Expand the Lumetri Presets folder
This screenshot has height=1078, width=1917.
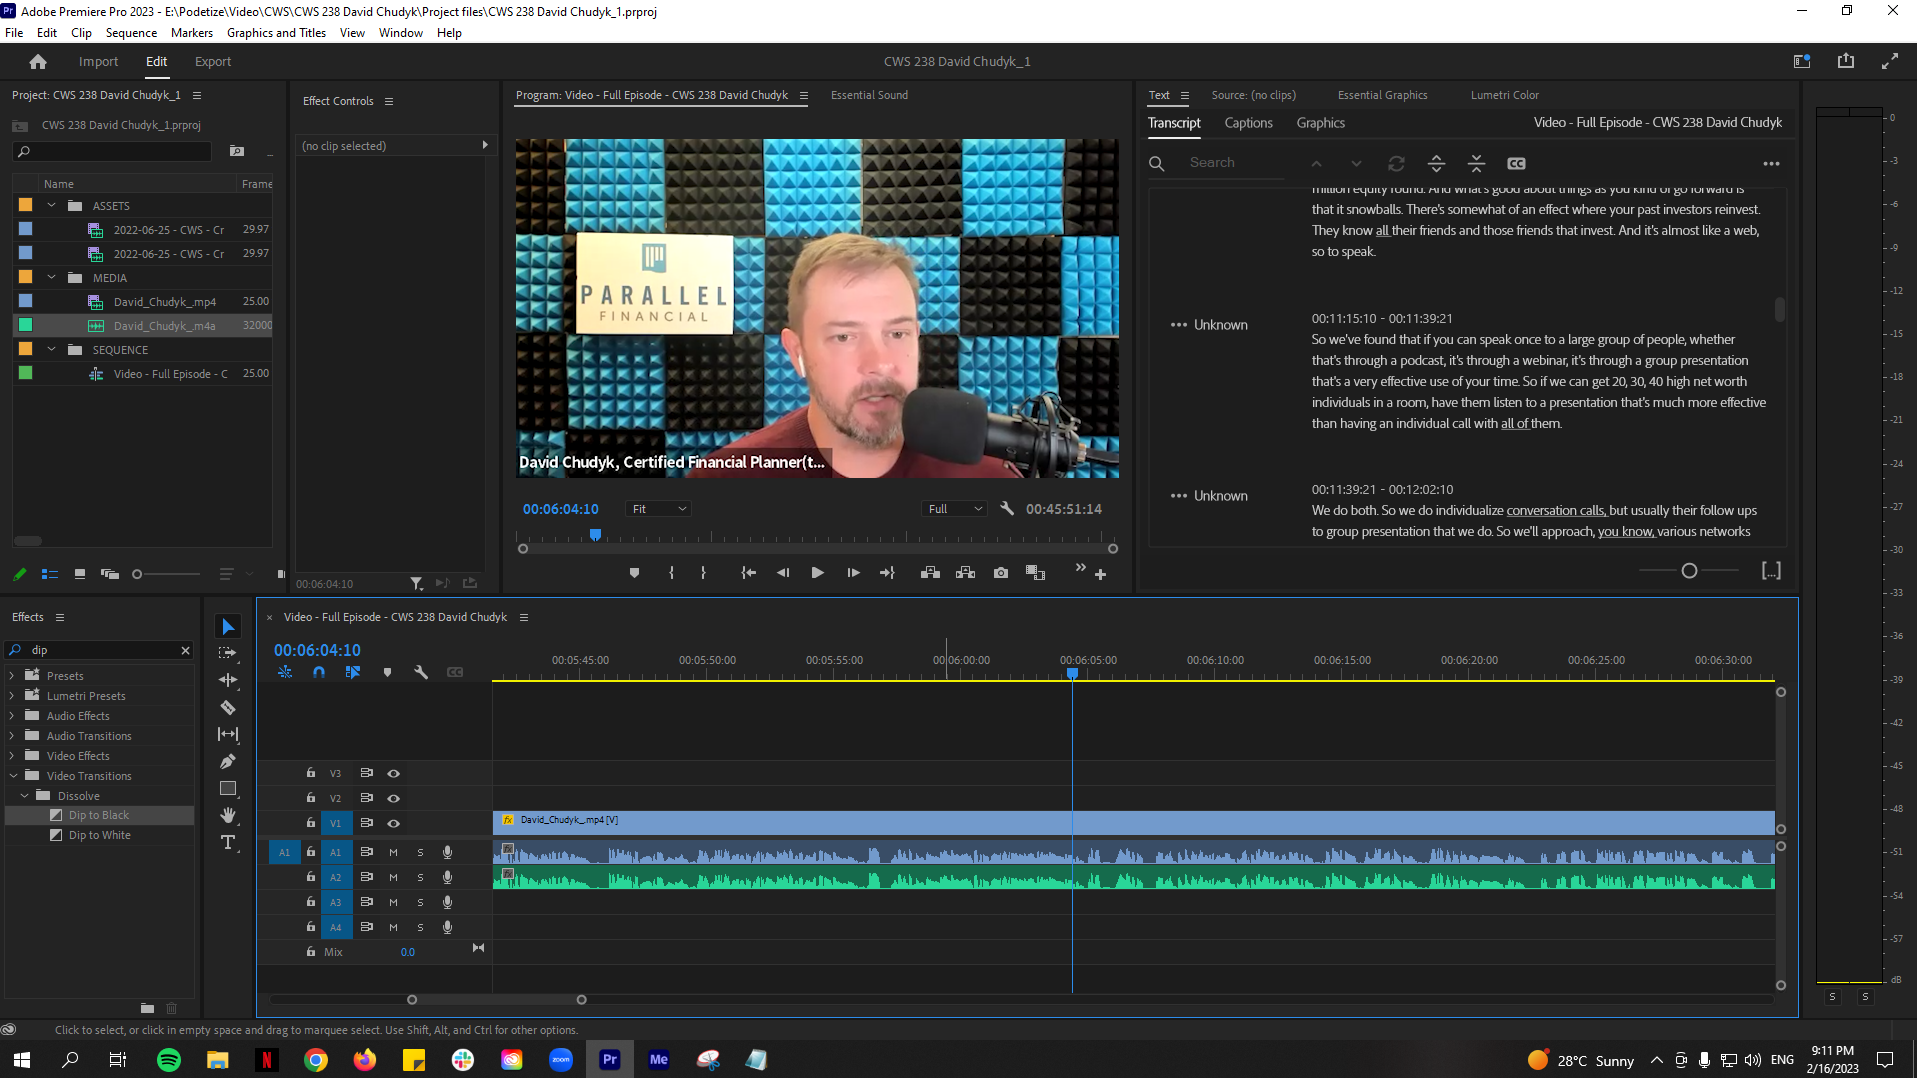tap(12, 696)
